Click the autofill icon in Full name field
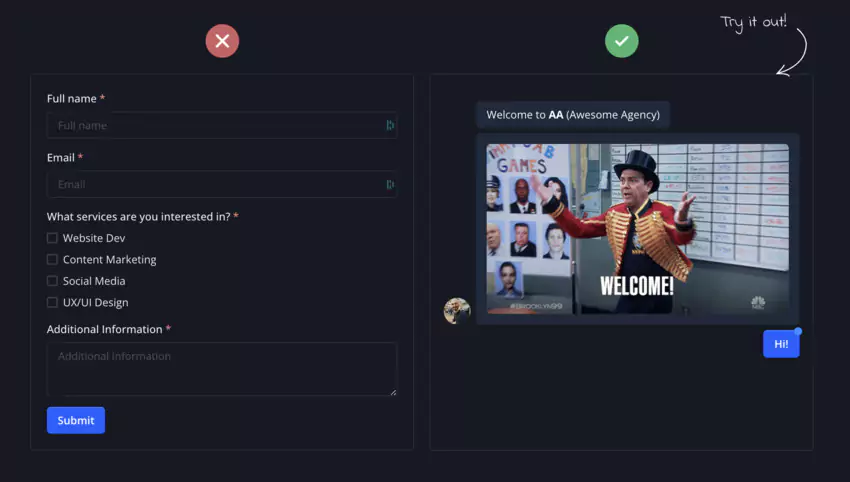The width and height of the screenshot is (850, 482). [x=390, y=125]
